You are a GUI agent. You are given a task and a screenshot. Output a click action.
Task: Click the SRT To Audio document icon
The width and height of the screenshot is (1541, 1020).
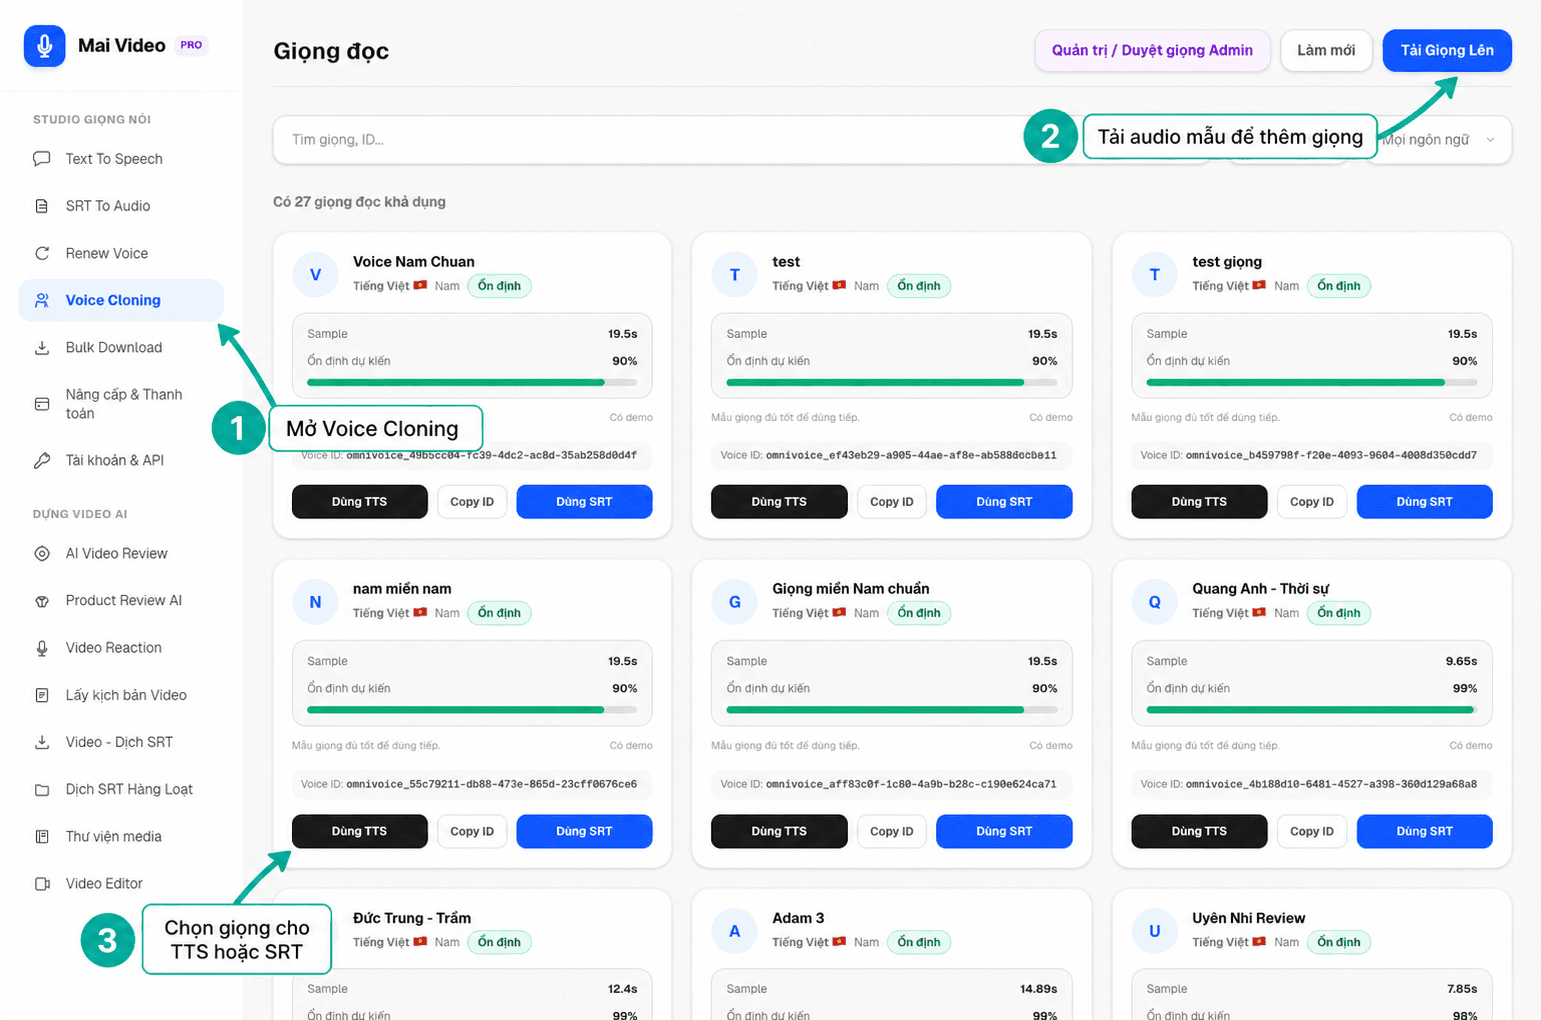click(x=42, y=206)
